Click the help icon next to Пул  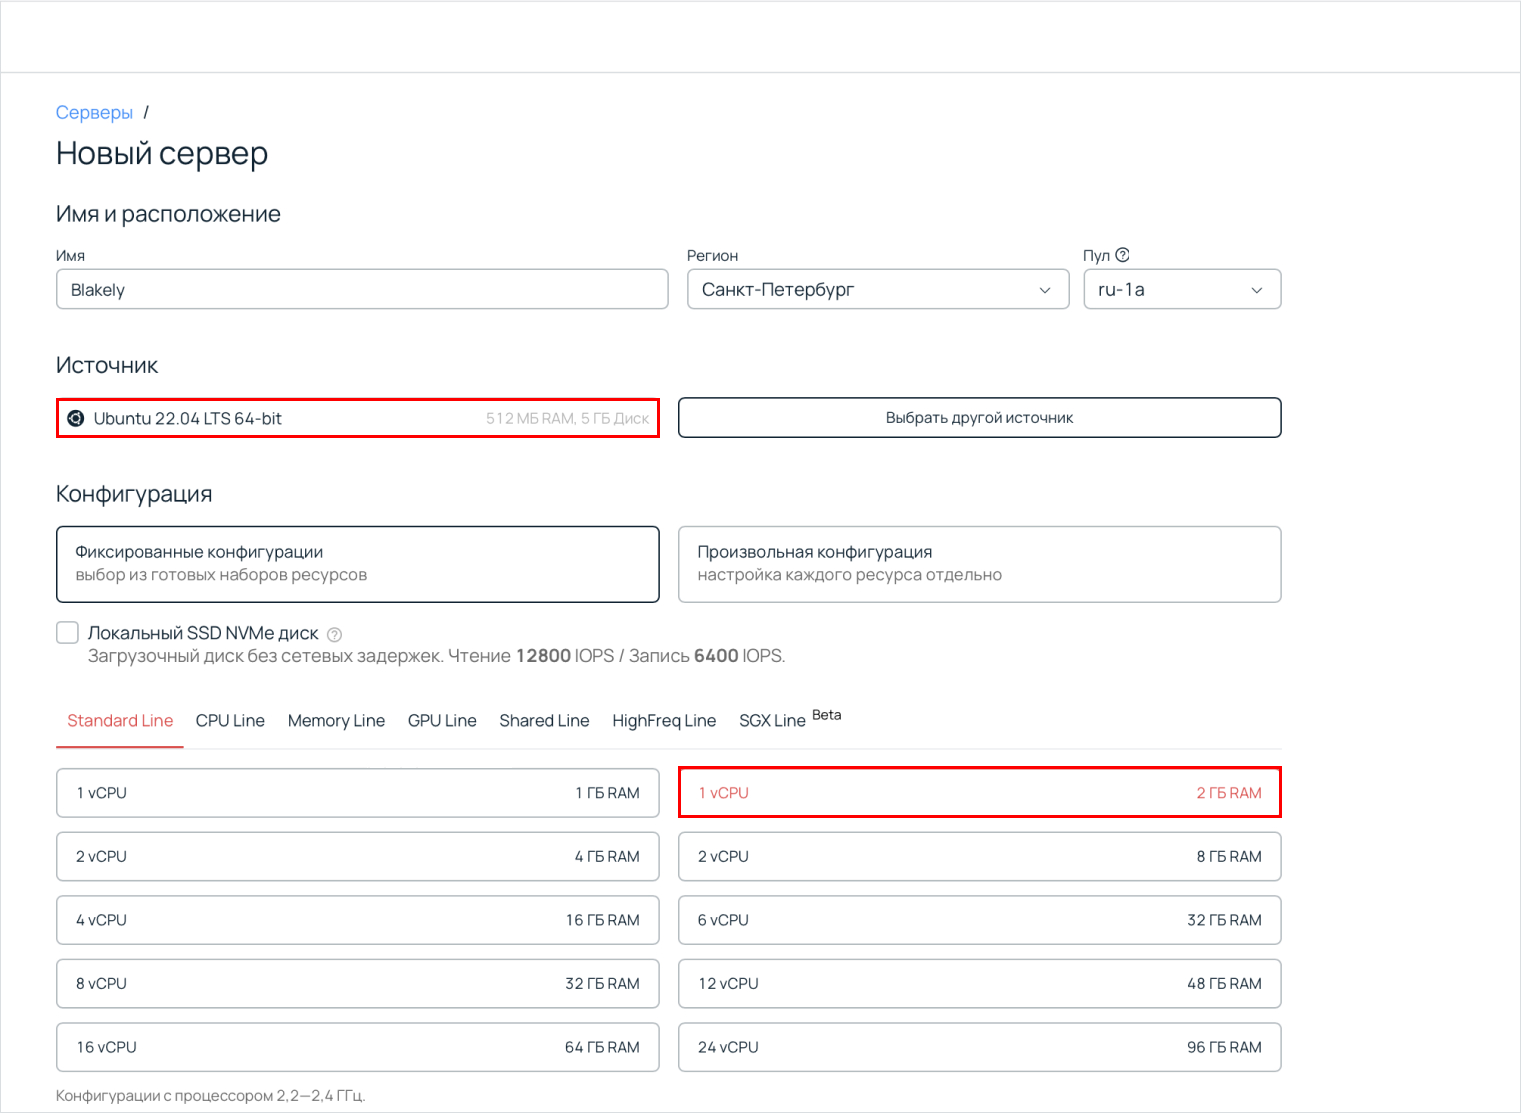(x=1122, y=255)
